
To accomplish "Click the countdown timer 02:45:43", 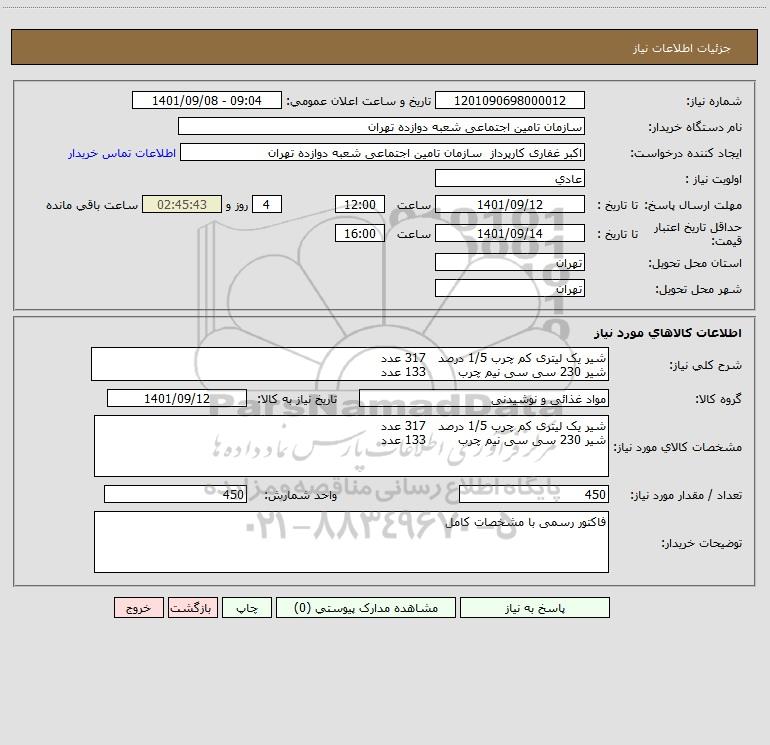I will [x=182, y=204].
